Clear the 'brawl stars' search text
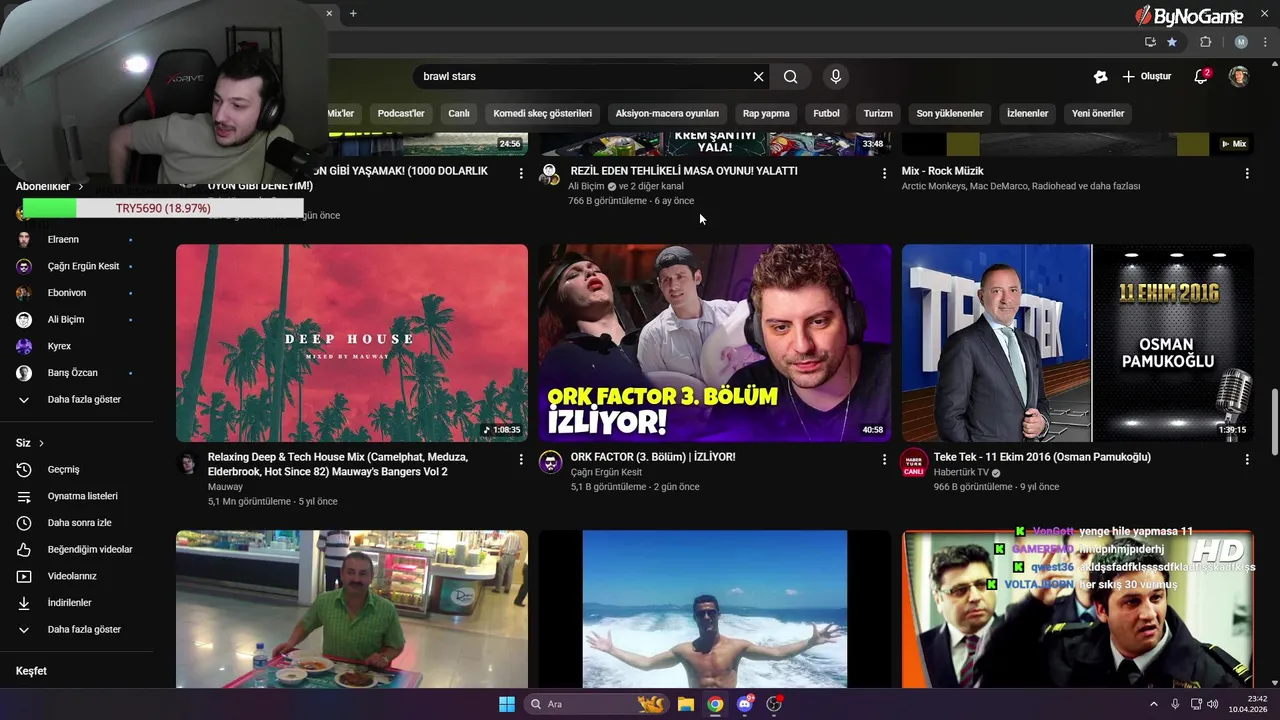This screenshot has height=720, width=1280. [758, 77]
